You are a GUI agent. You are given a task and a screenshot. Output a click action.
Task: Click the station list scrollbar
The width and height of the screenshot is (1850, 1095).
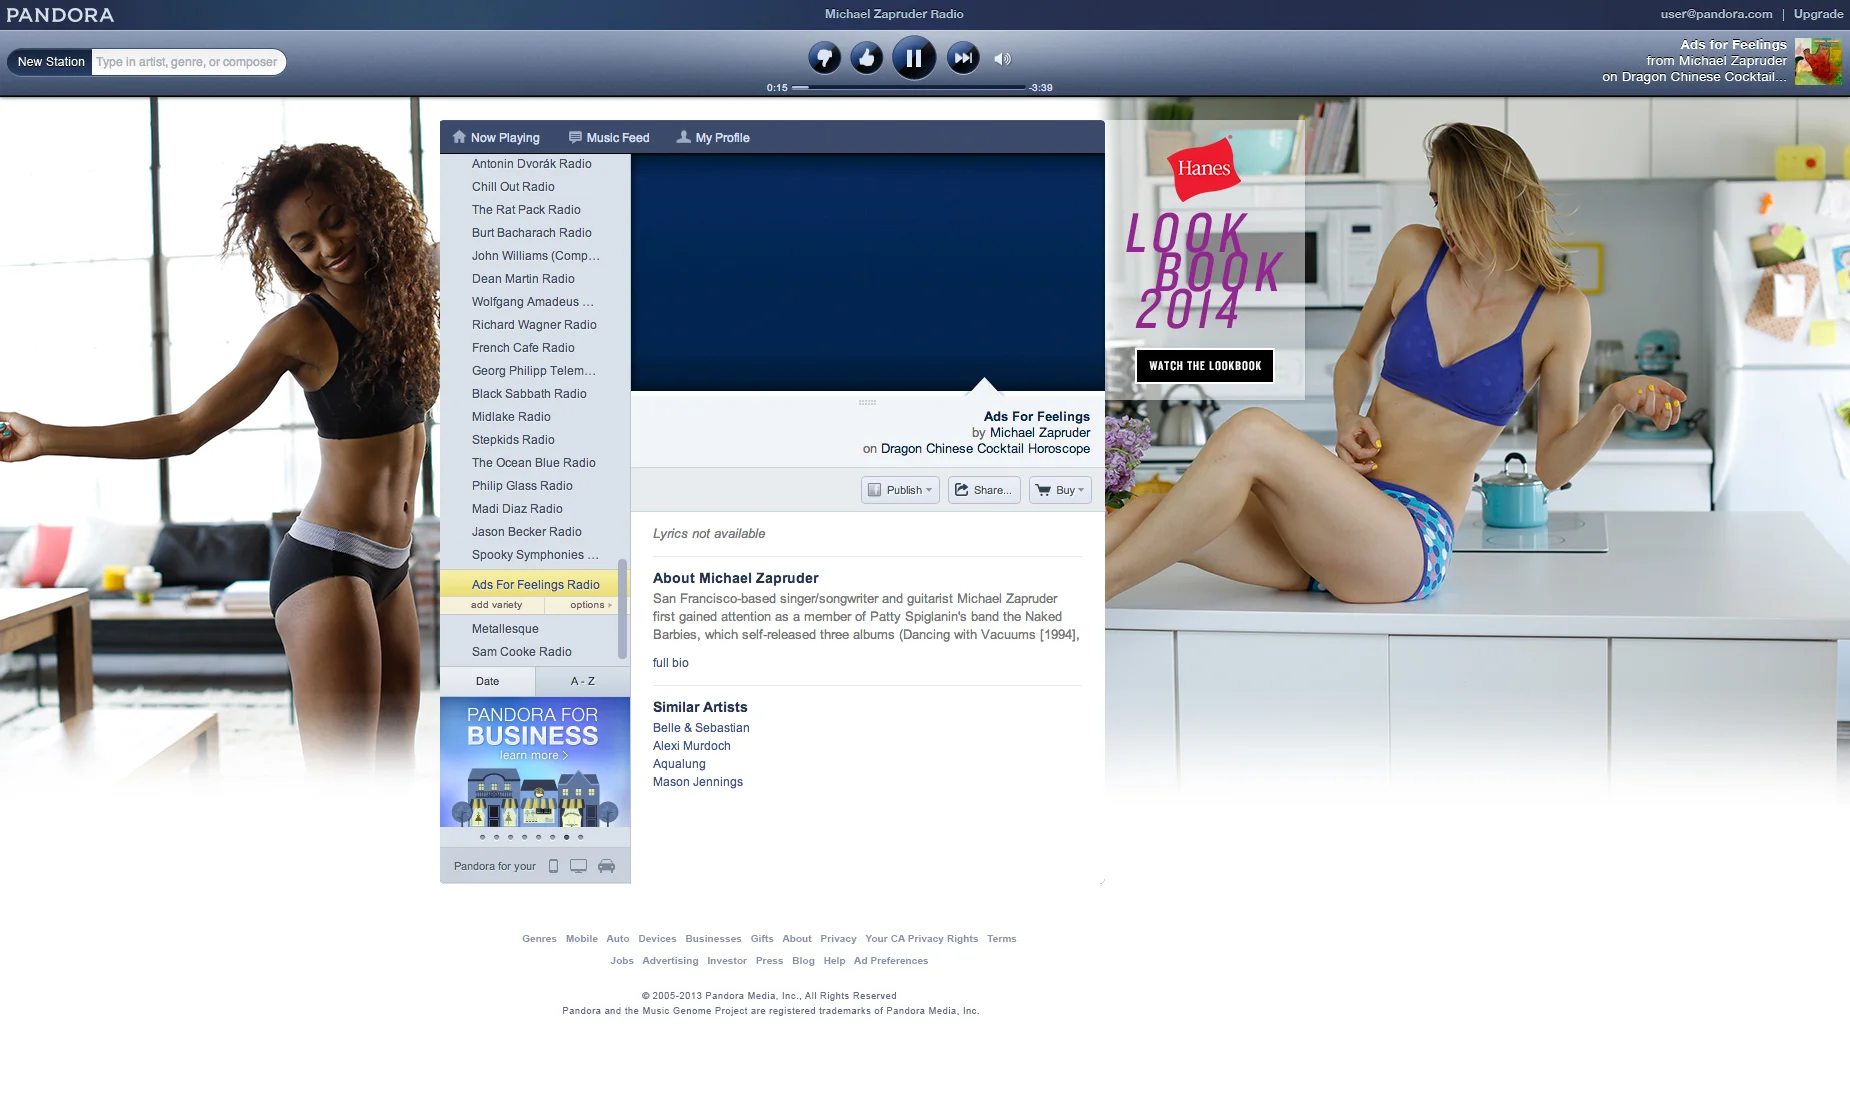pos(623,608)
